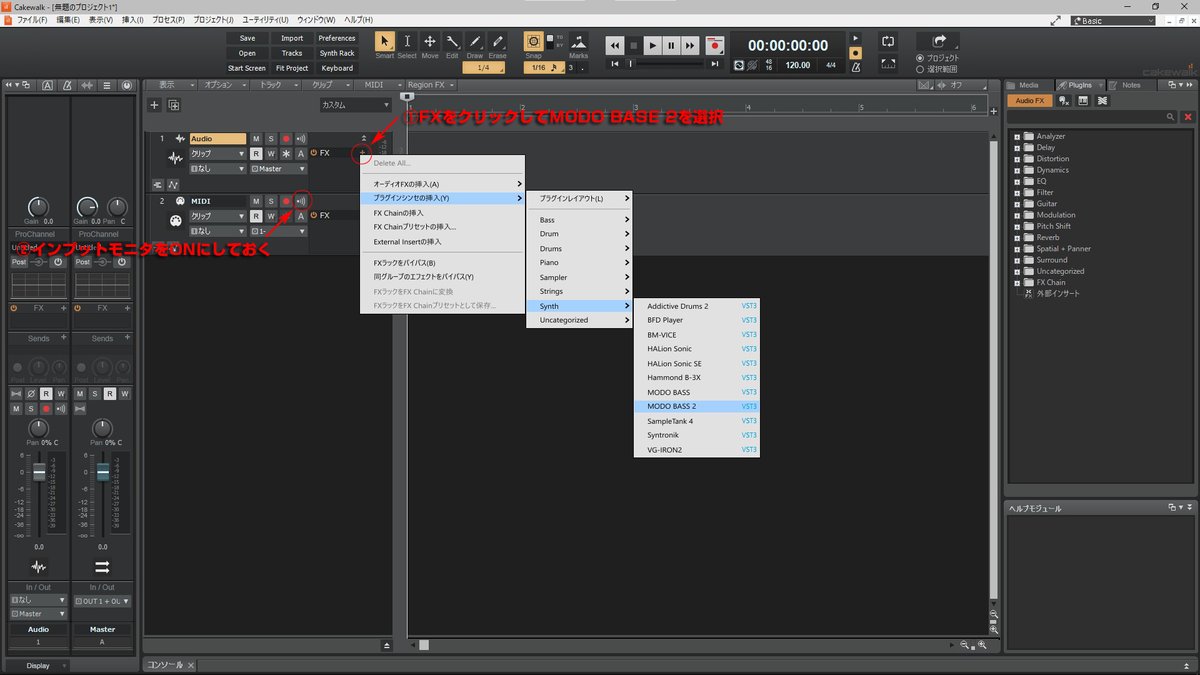This screenshot has height=675, width=1200.
Task: Fast forward the transport
Action: (690, 45)
